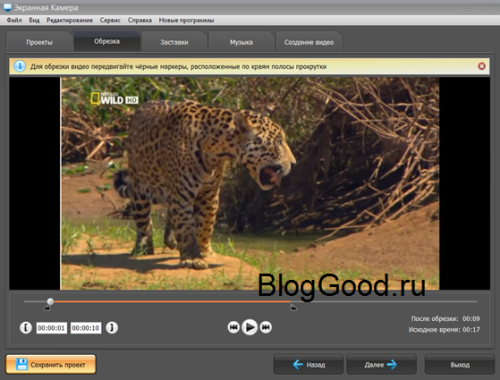Open the Создание видео tab
Screen dimensions: 500x380
pos(309,42)
